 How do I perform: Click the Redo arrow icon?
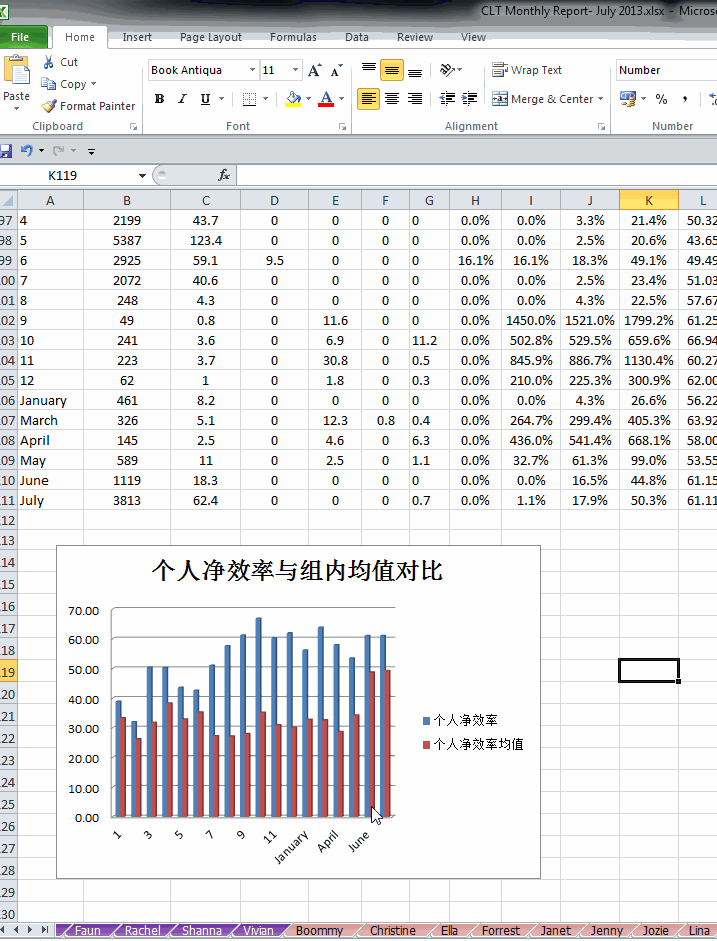pos(58,151)
